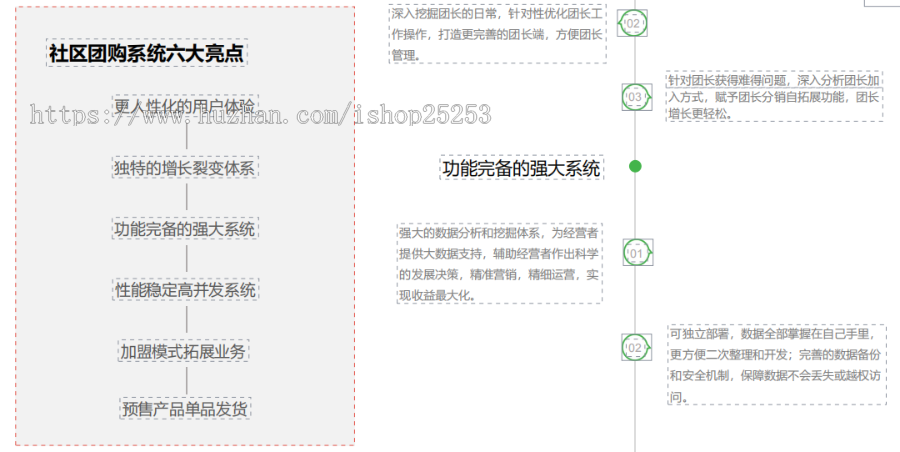The width and height of the screenshot is (900, 452).
Task: Click the 03 circle icon beside 针对团长获得难得问题 text
Action: point(637,96)
